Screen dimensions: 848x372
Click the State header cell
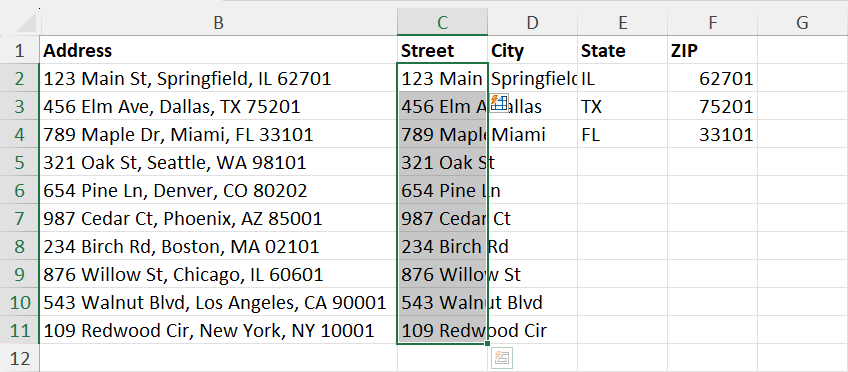pos(622,50)
